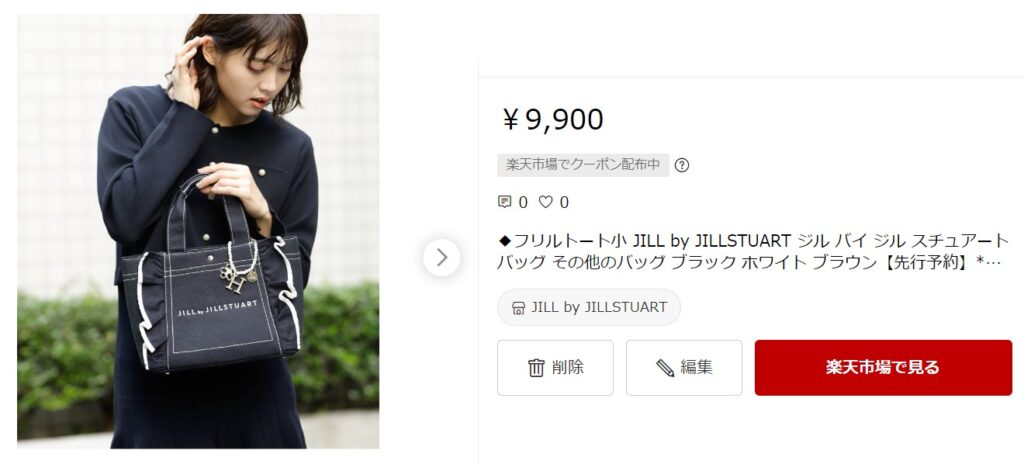Click the JILL by JILLSTUART logo on bag
The width and height of the screenshot is (1024, 464).
[x=217, y=308]
